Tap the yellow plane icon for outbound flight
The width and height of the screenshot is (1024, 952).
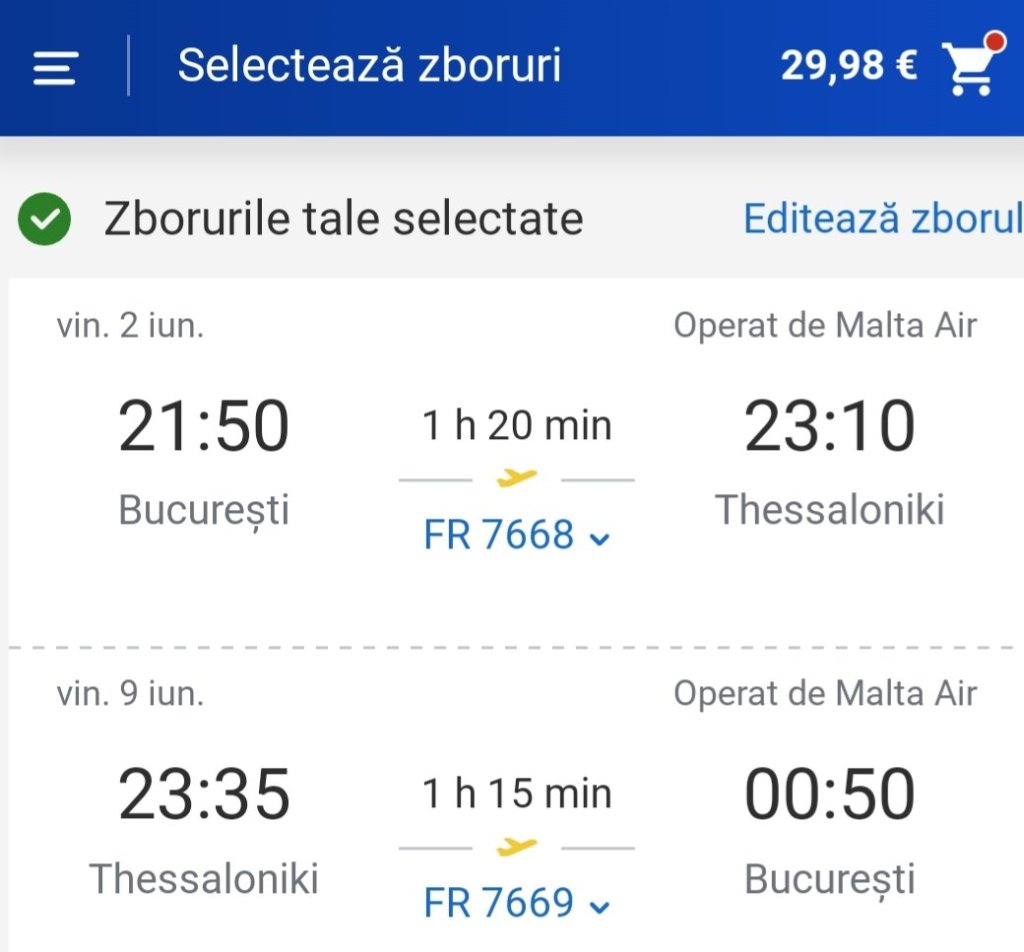pyautogui.click(x=517, y=479)
